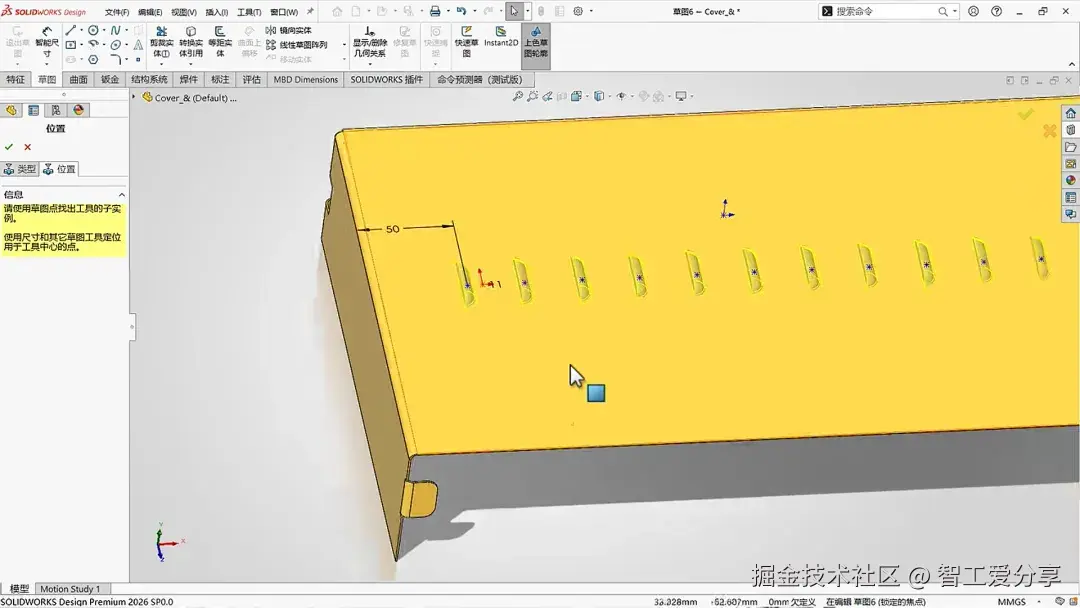Image resolution: width=1080 pixels, height=608 pixels.
Task: Click Zoom to Fit in heads-up toolbar
Action: pos(518,96)
